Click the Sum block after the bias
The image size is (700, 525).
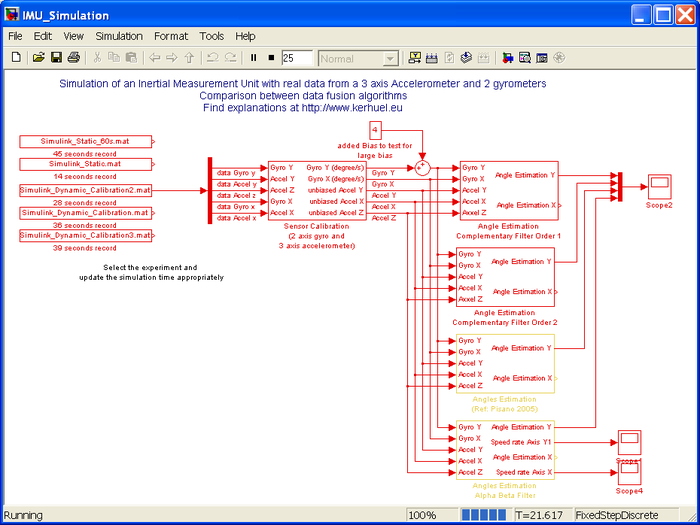(422, 168)
